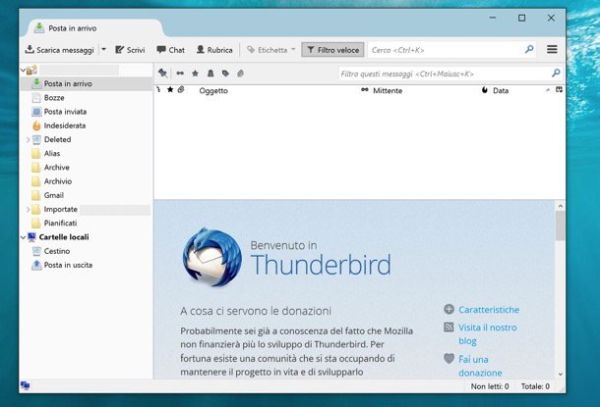Open the Caratteristiche link

tap(488, 310)
